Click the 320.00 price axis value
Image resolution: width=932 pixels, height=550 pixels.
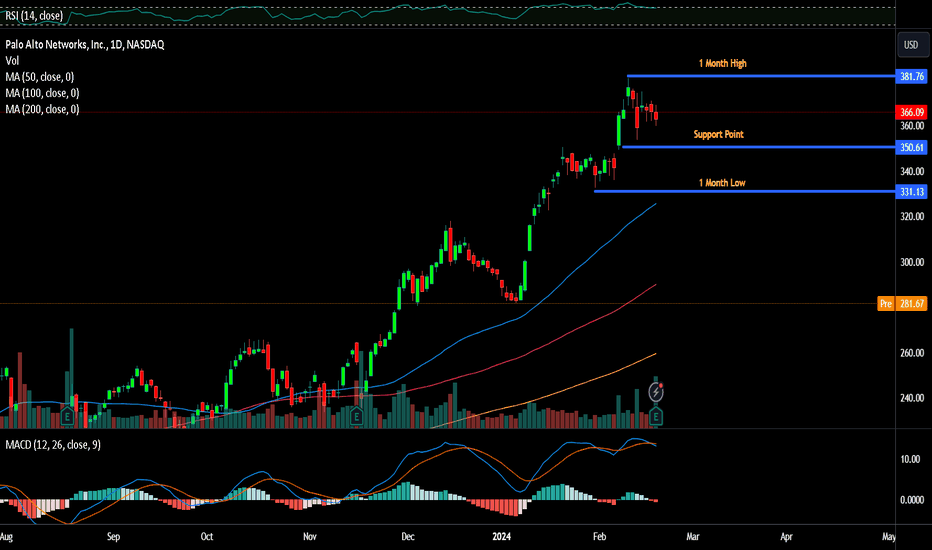pyautogui.click(x=912, y=216)
